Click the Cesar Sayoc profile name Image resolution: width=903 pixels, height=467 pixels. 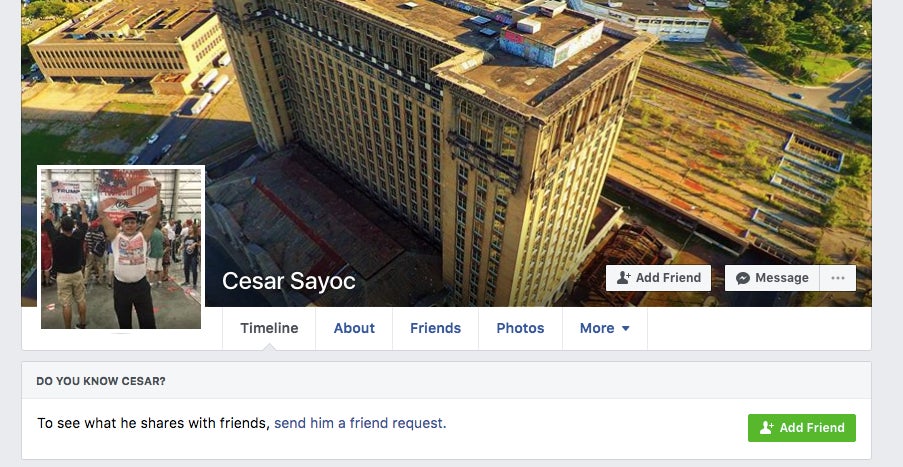289,281
